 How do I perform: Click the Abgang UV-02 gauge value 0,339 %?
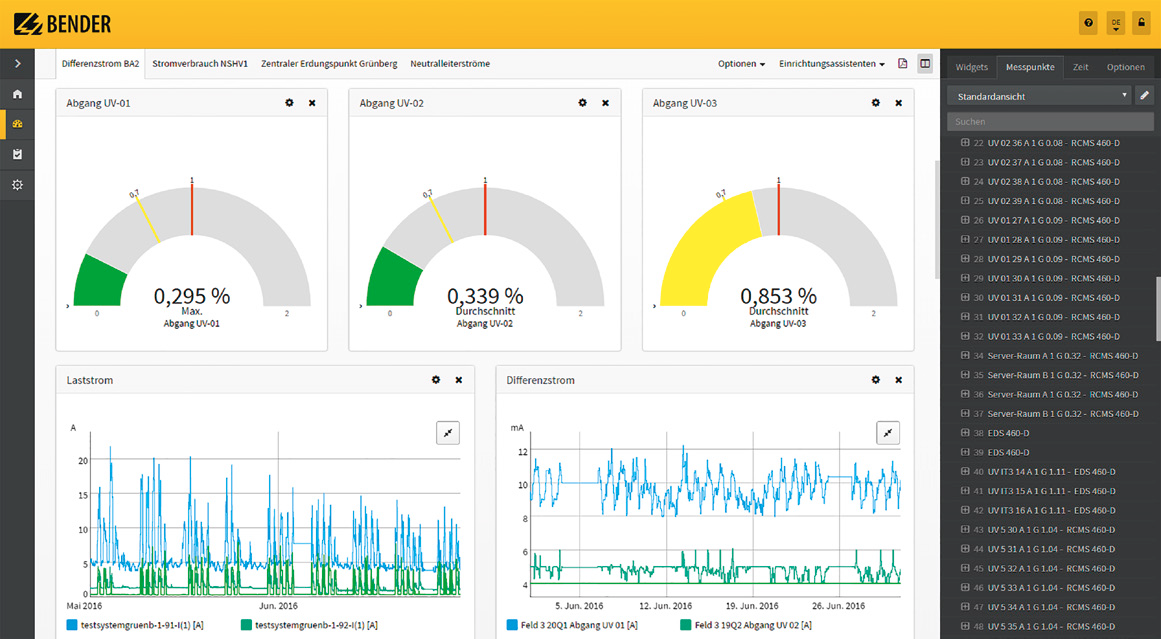(485, 296)
